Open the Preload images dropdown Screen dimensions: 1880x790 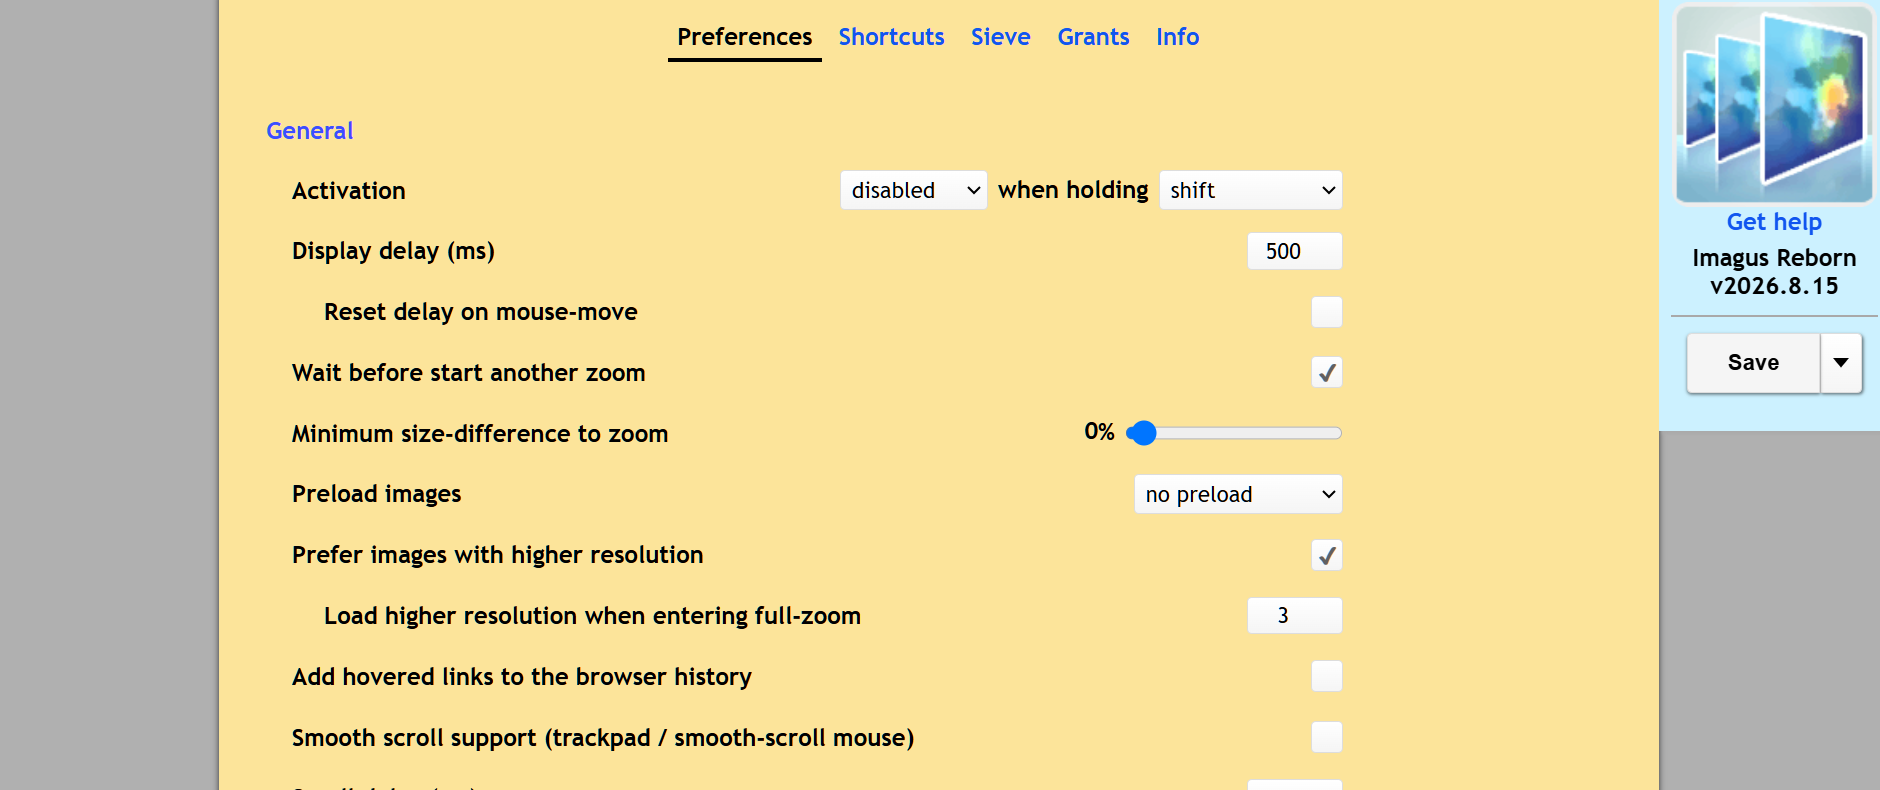coord(1238,494)
